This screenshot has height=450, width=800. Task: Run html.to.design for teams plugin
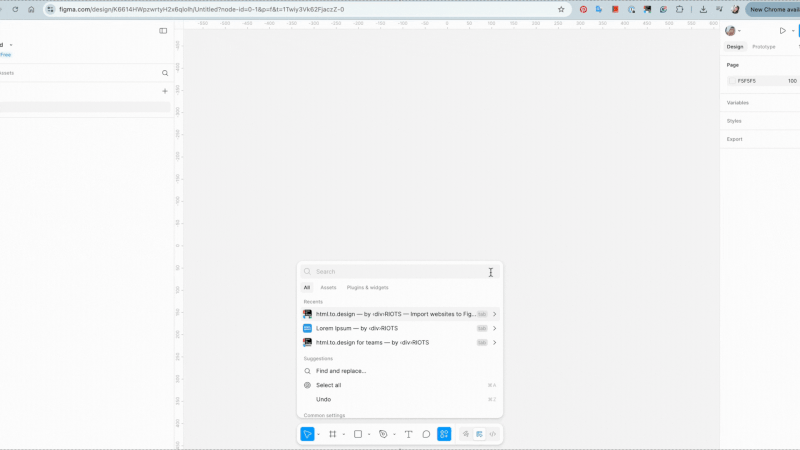click(x=399, y=343)
